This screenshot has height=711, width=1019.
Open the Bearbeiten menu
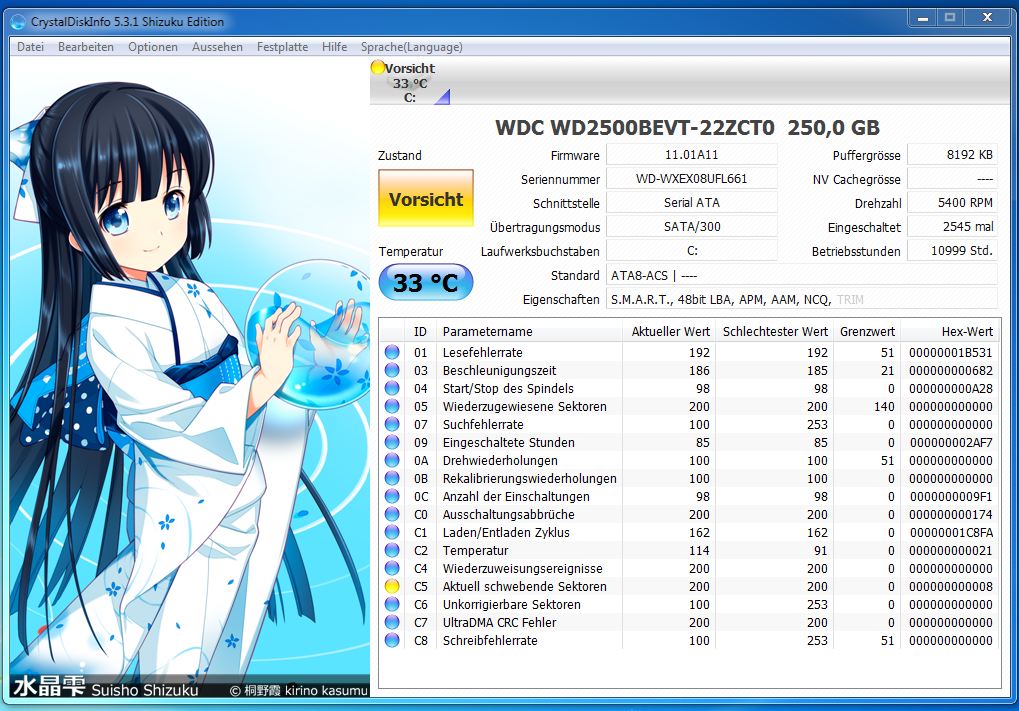pyautogui.click(x=86, y=47)
